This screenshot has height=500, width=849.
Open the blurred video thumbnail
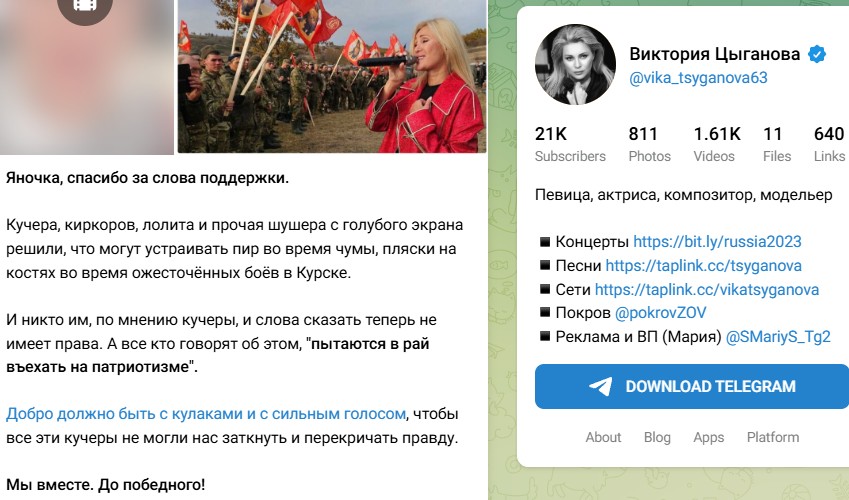point(87,77)
